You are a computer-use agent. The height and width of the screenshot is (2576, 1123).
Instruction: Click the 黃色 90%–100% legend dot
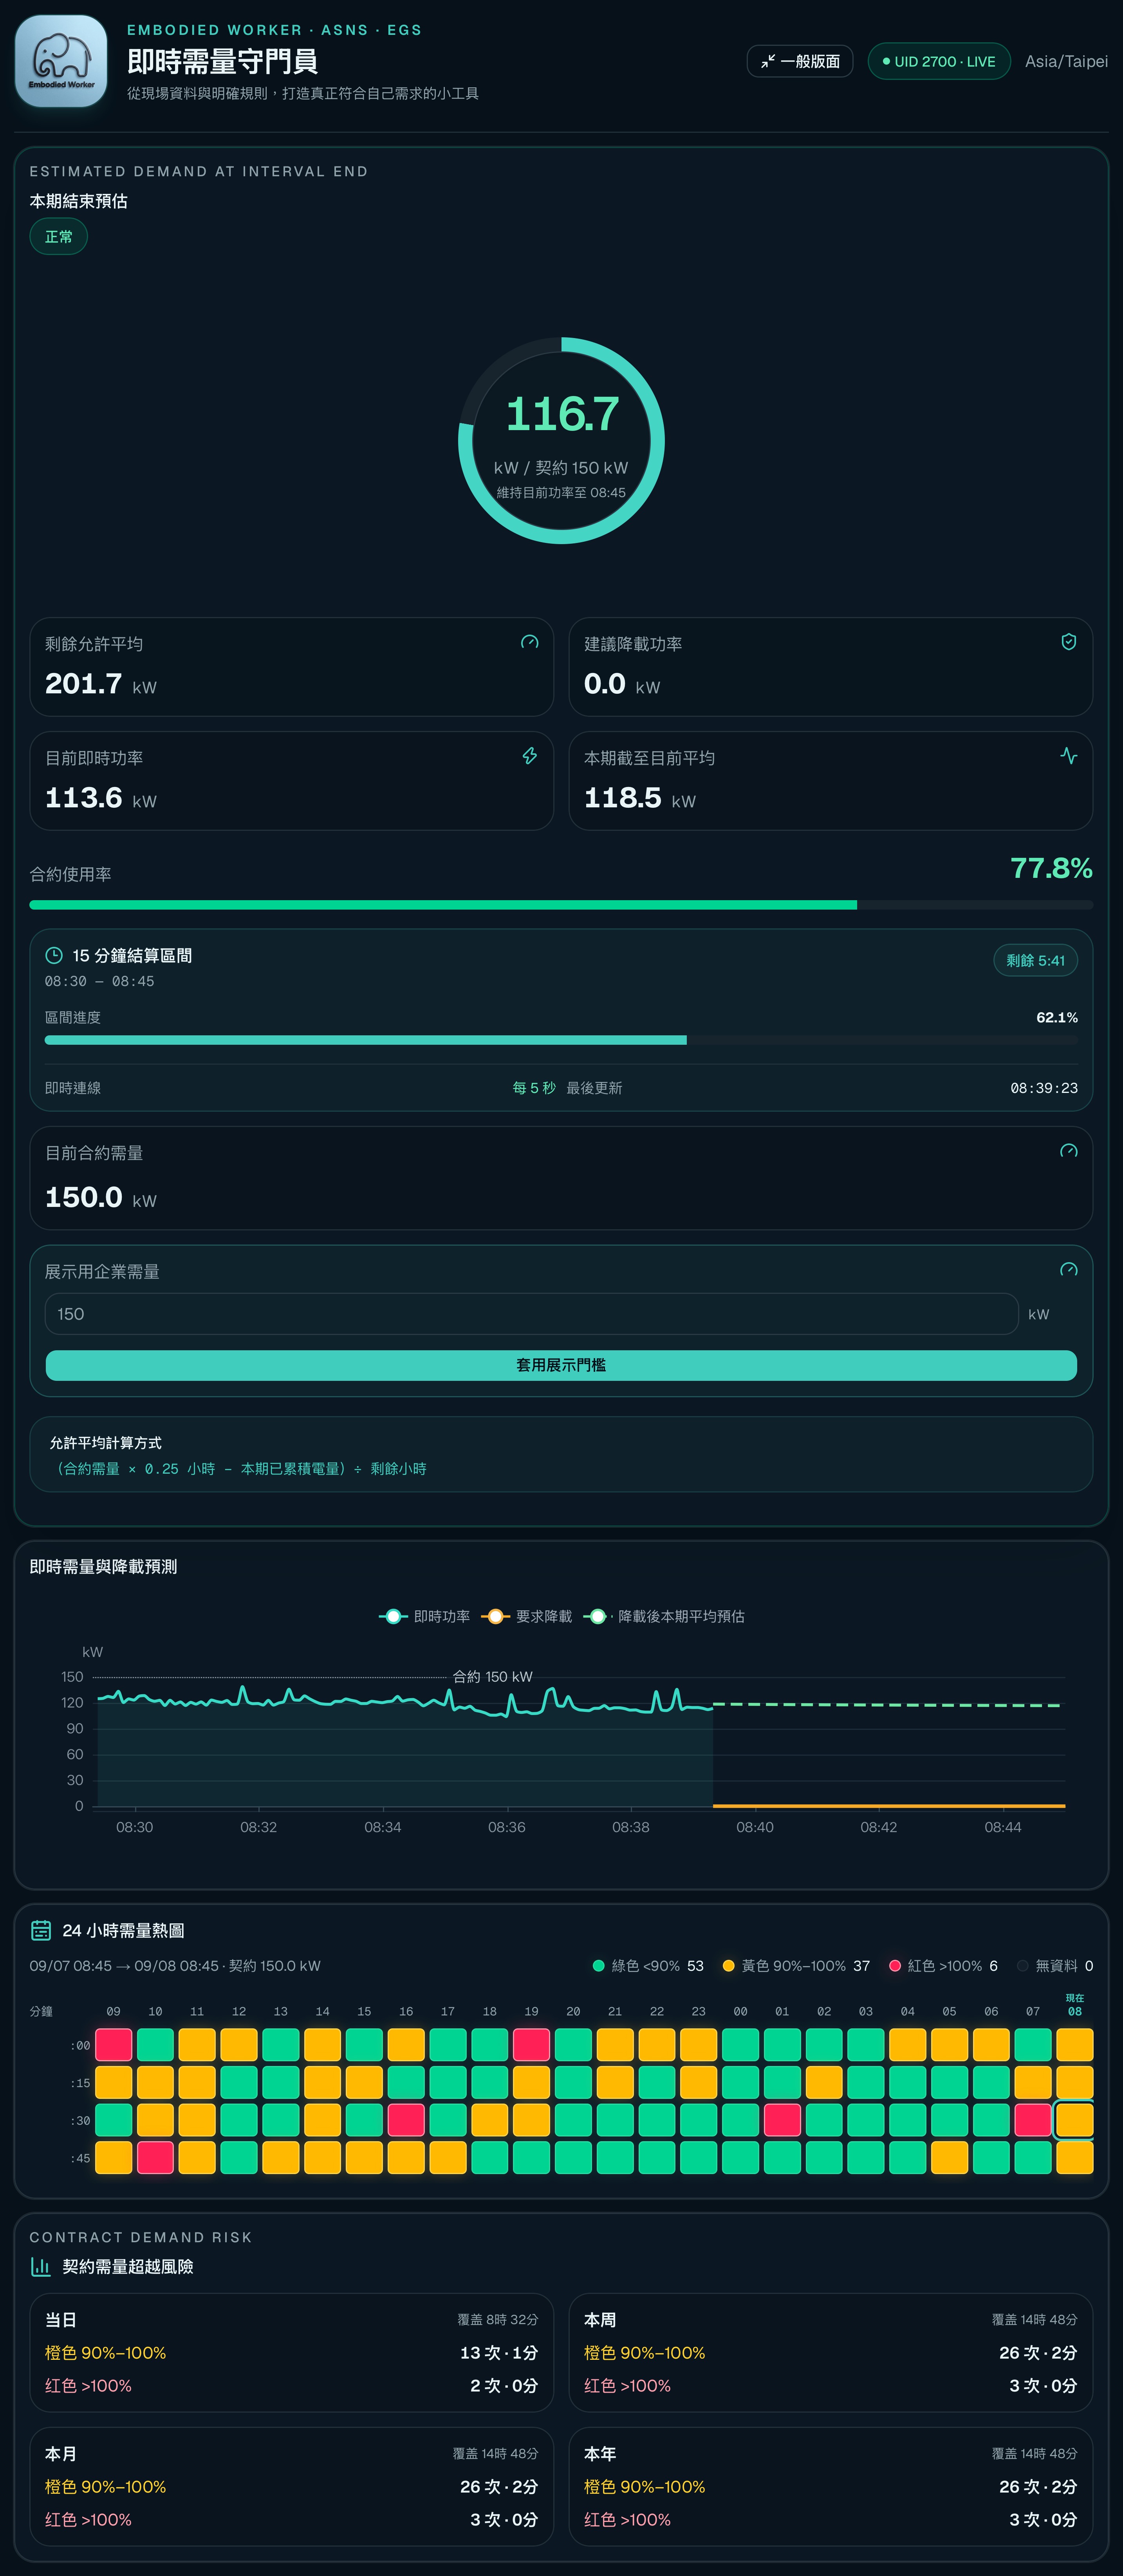point(729,1966)
